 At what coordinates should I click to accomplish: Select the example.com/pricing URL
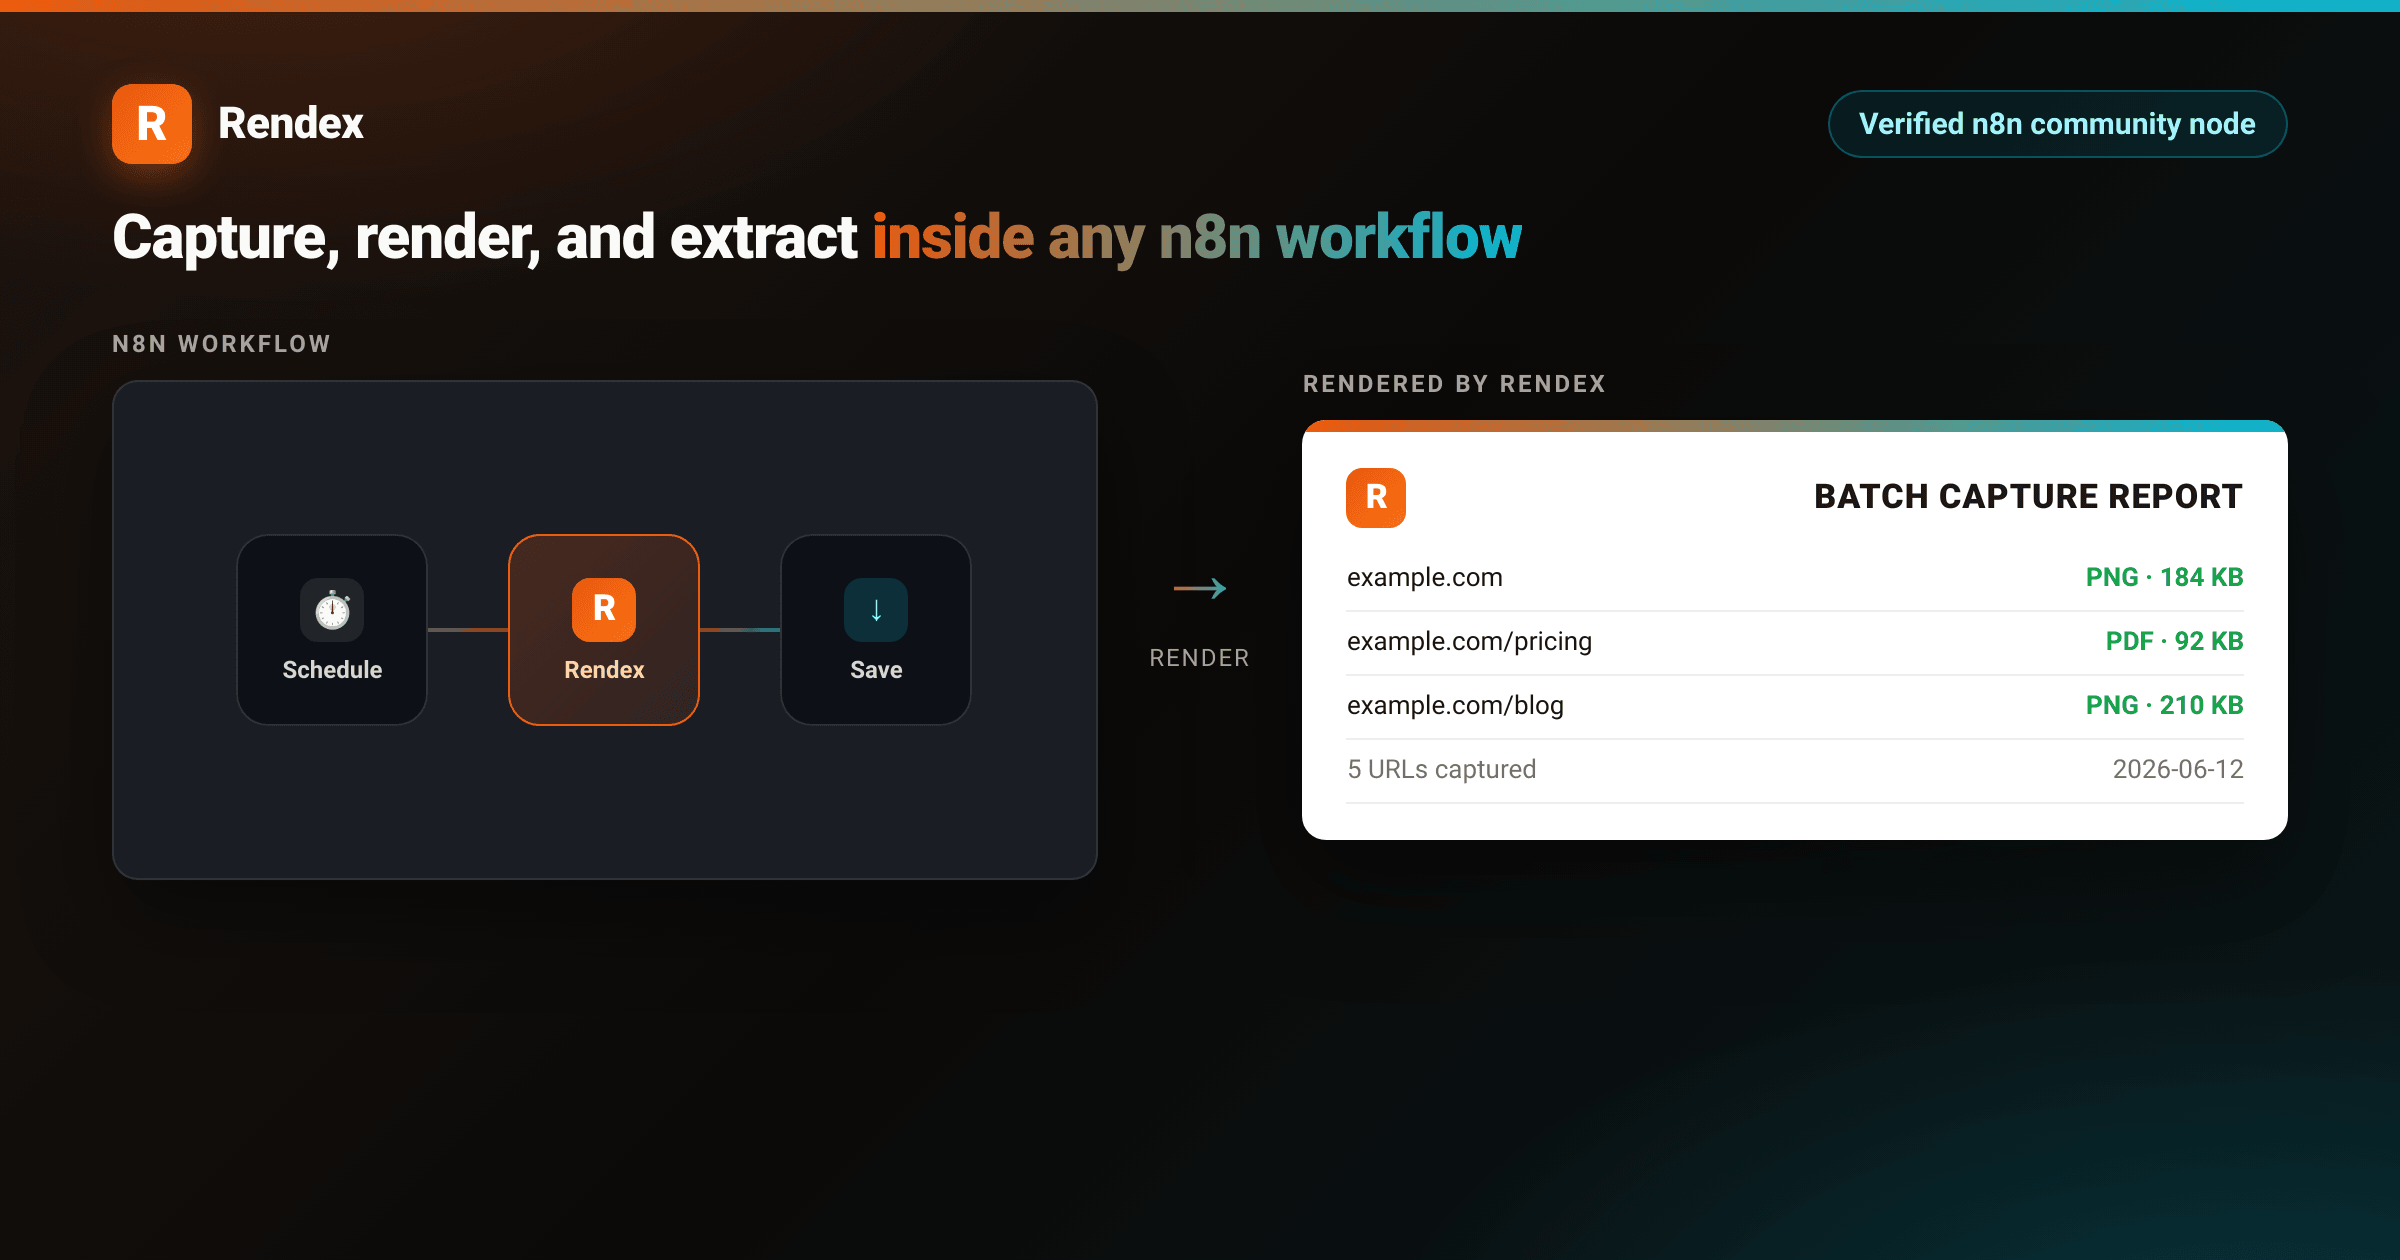point(1469,641)
